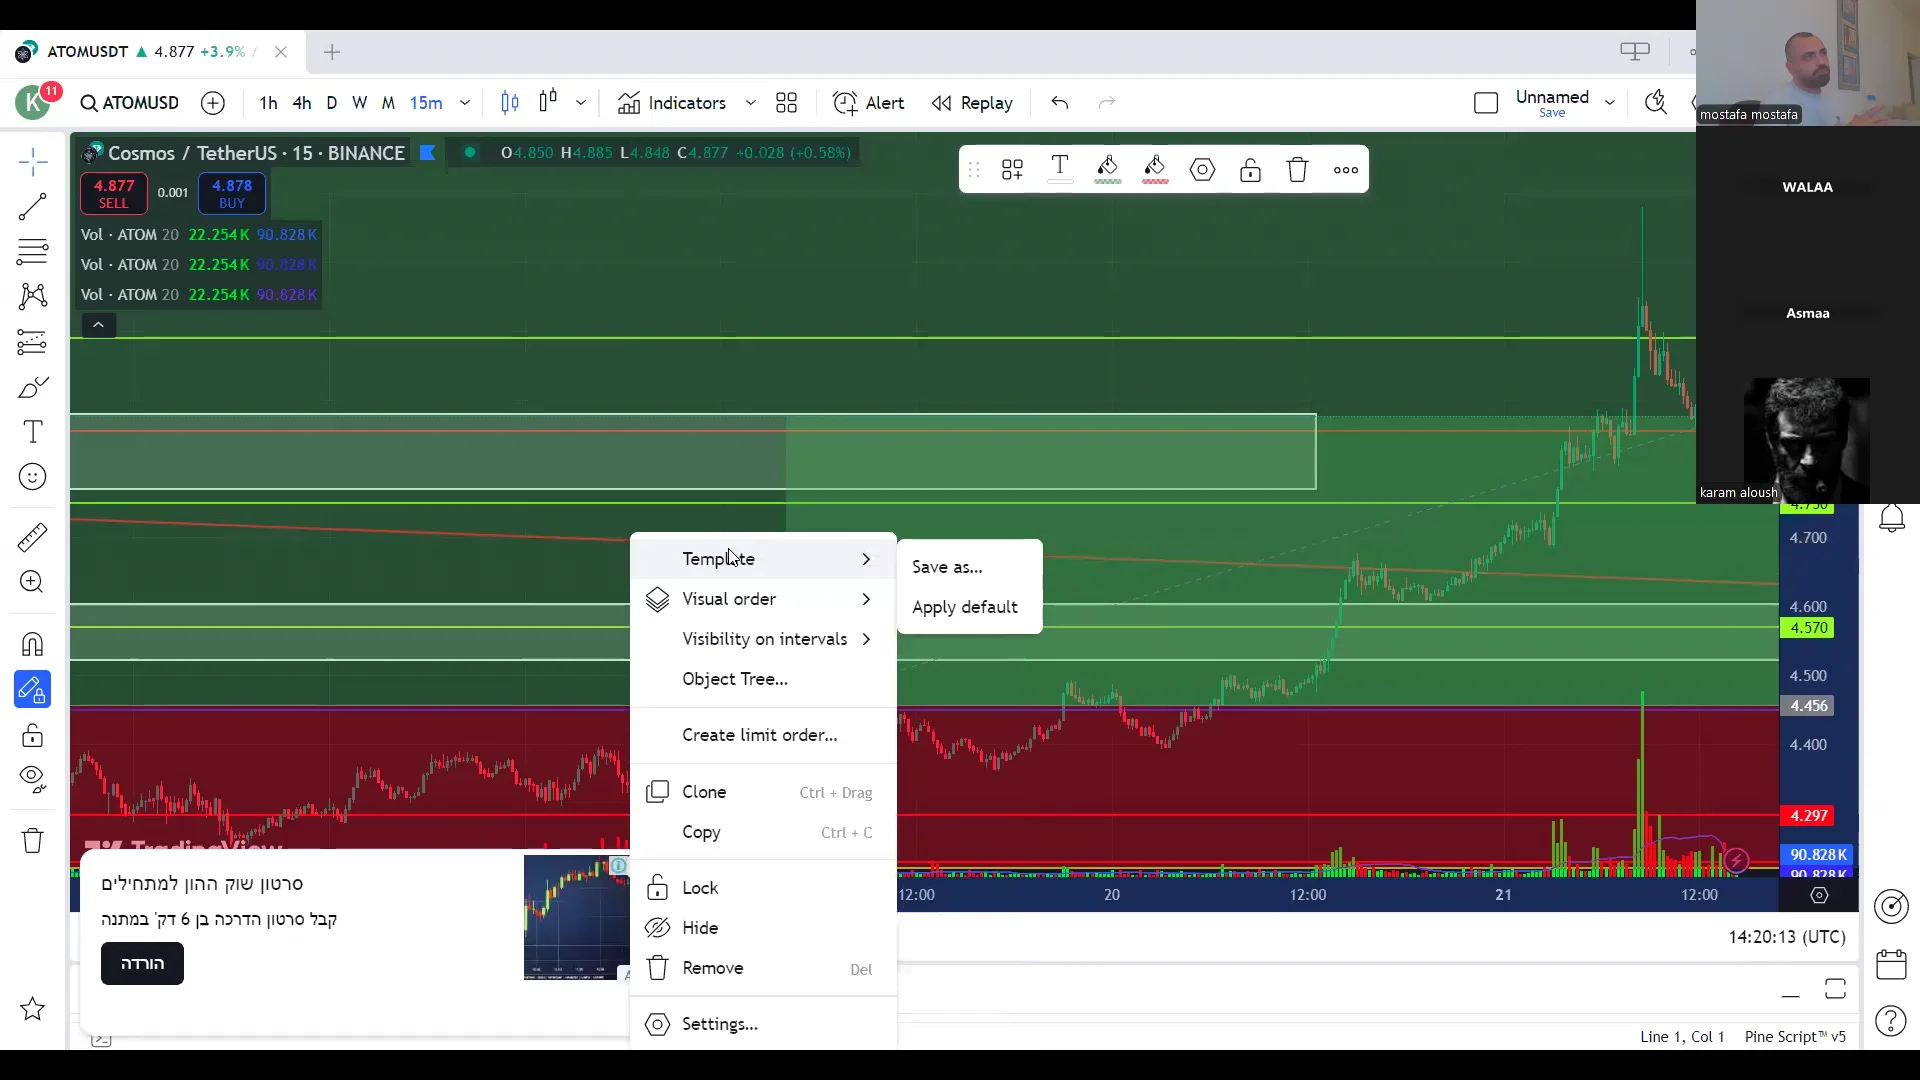1920x1080 pixels.
Task: Open the Fibonacci retracement tools
Action: tap(32, 251)
